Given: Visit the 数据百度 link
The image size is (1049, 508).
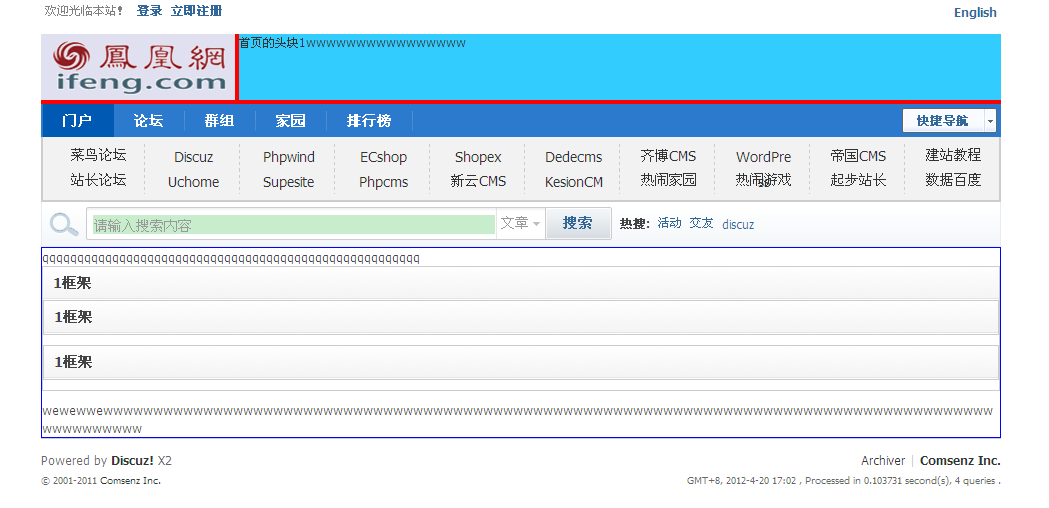Looking at the screenshot, I should [x=953, y=180].
